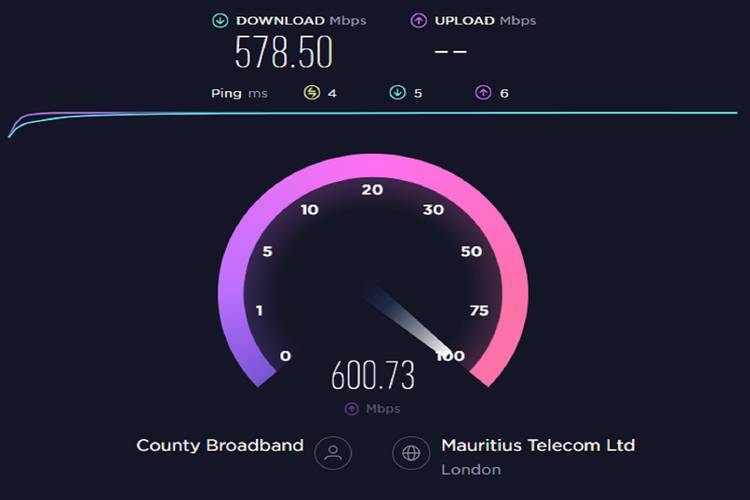Click the Ping ms label

coord(239,93)
